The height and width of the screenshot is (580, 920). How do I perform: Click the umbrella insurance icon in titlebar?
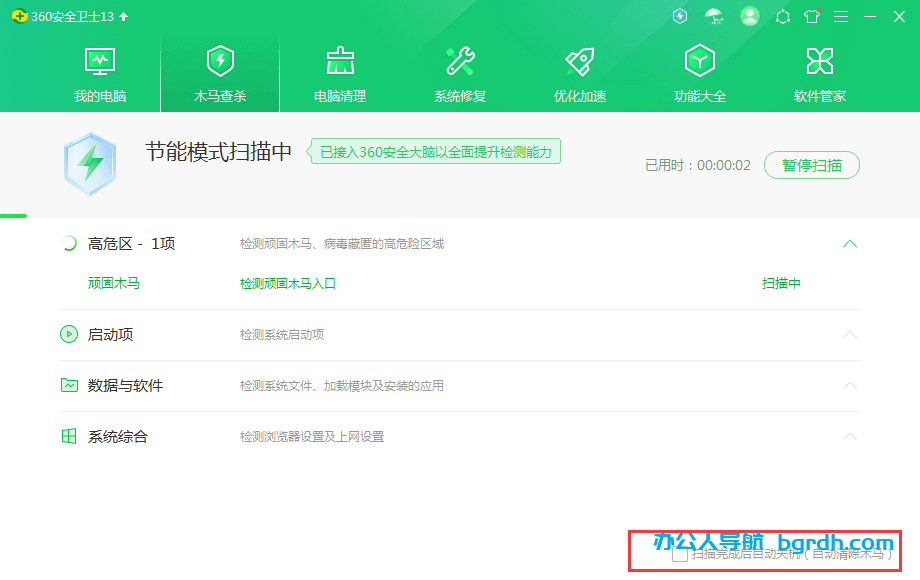coord(714,16)
